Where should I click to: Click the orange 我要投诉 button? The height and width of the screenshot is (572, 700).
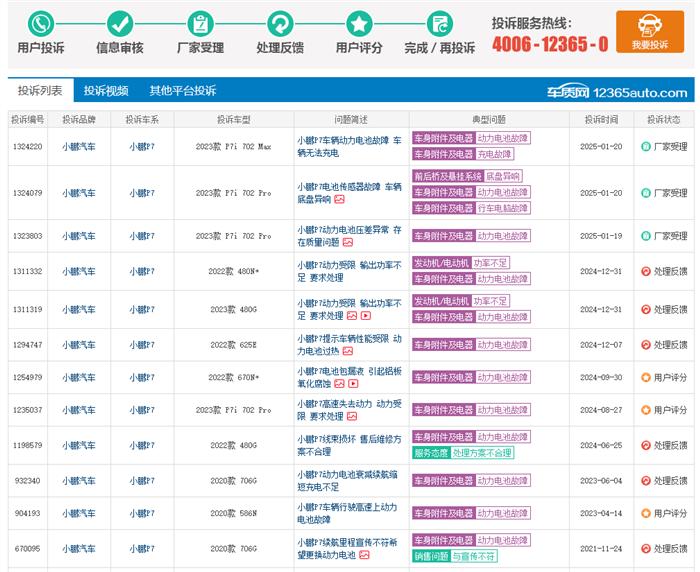pyautogui.click(x=650, y=32)
